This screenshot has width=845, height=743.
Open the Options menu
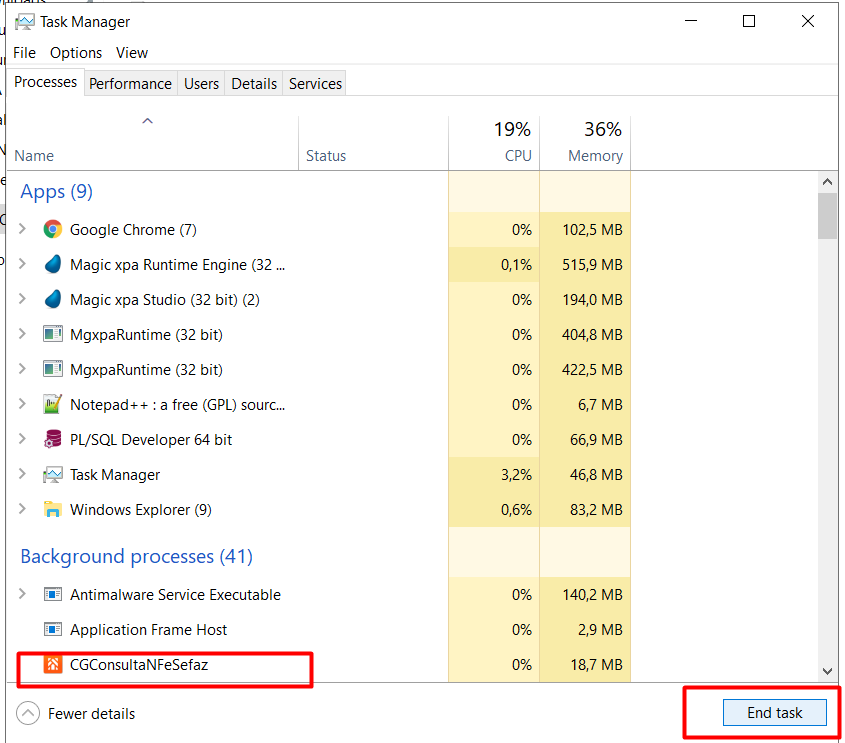click(x=76, y=53)
